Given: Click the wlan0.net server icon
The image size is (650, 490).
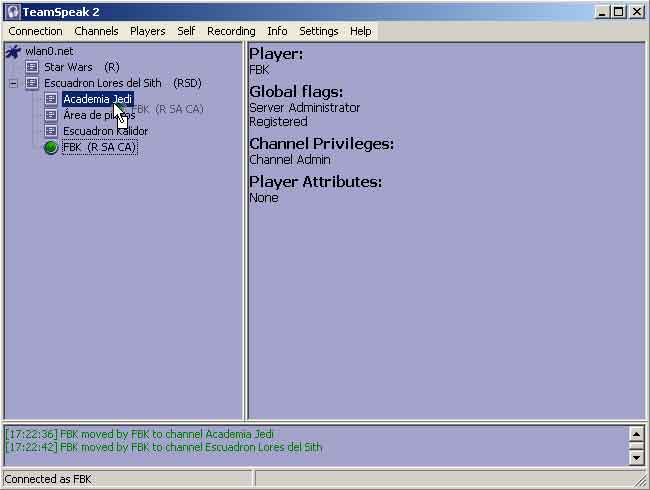Looking at the screenshot, I should pyautogui.click(x=13, y=52).
